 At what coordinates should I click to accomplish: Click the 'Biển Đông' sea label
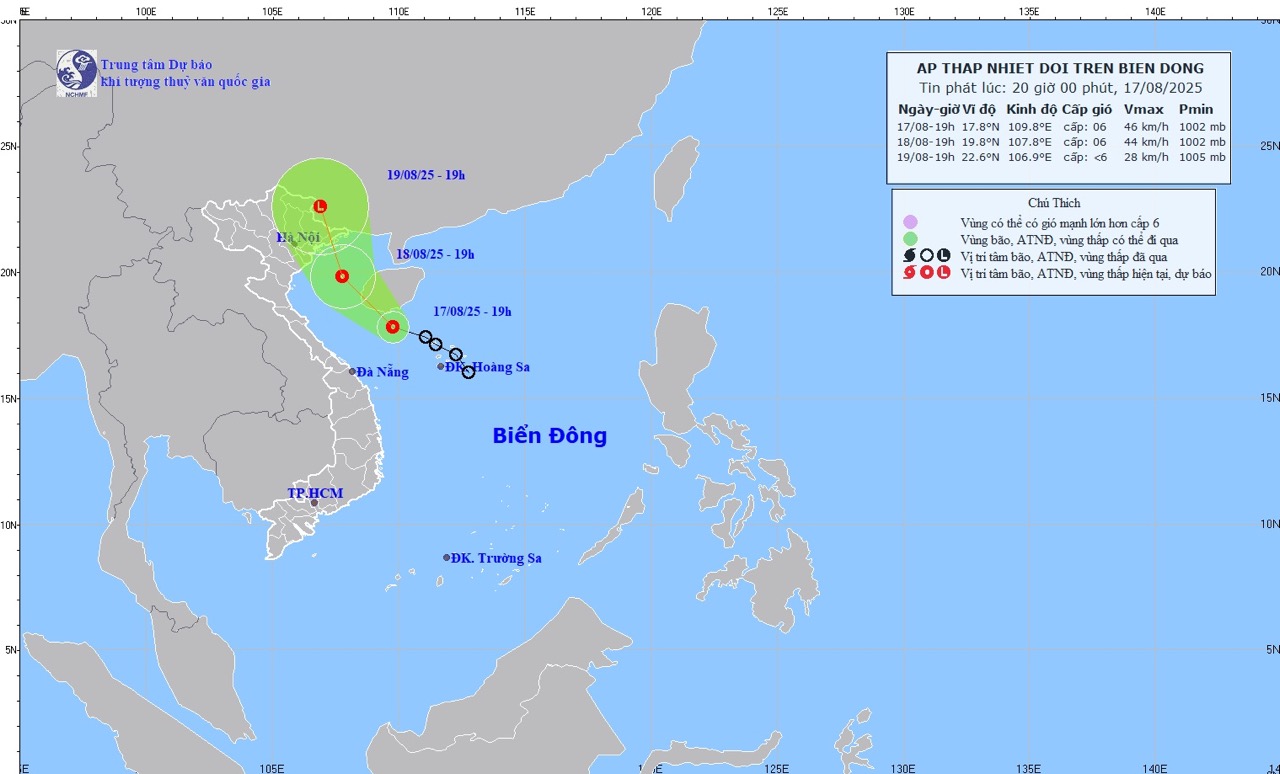pos(549,436)
